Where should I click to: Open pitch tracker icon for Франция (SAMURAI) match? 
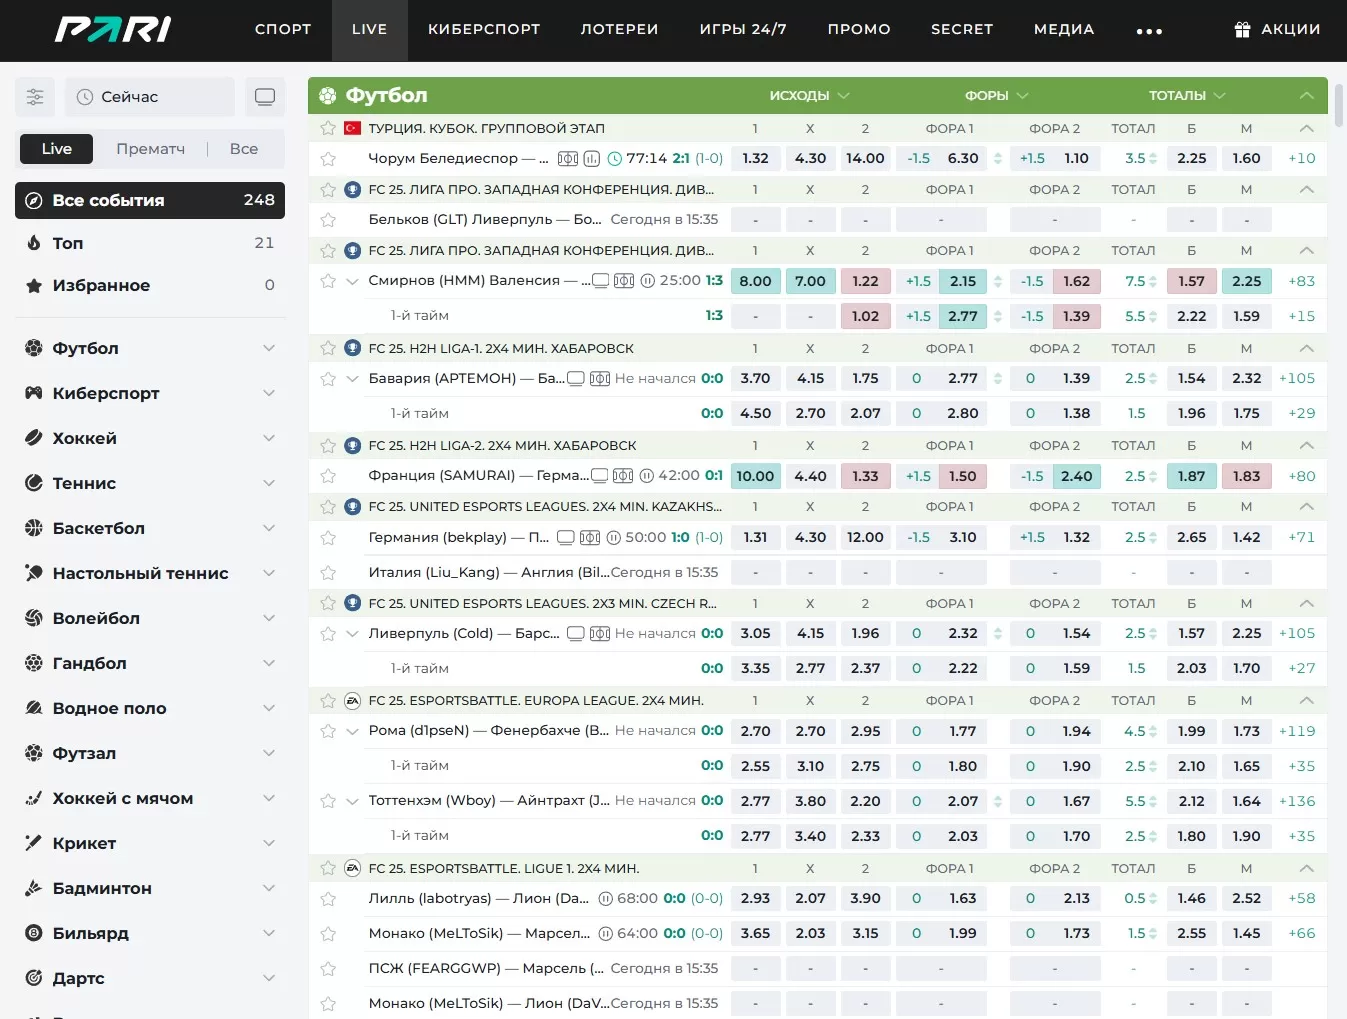623,476
